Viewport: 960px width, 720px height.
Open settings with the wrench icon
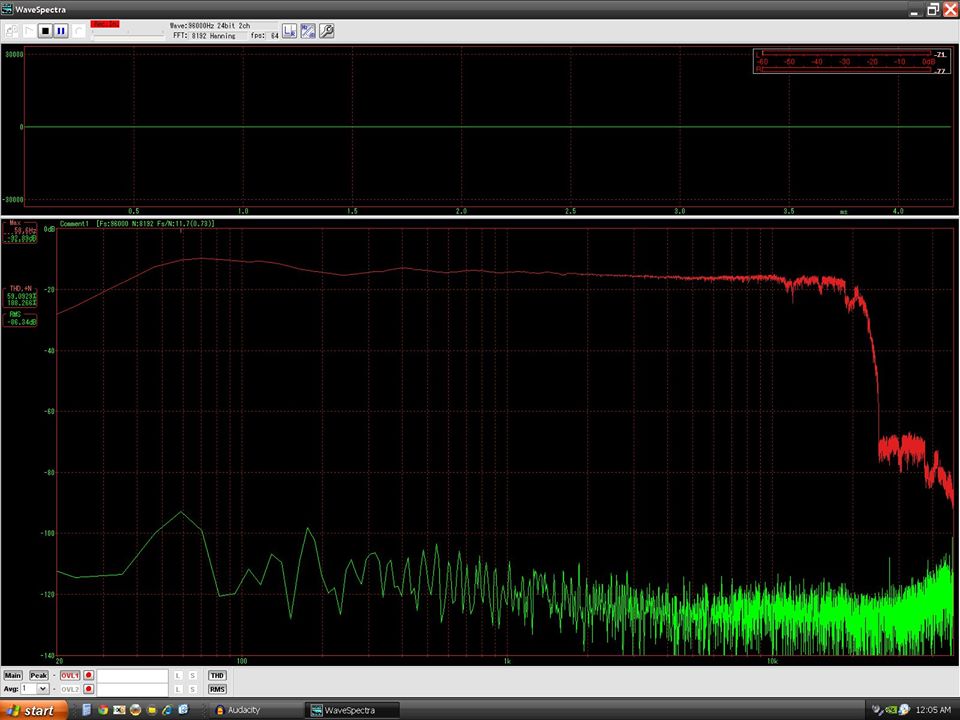(327, 31)
